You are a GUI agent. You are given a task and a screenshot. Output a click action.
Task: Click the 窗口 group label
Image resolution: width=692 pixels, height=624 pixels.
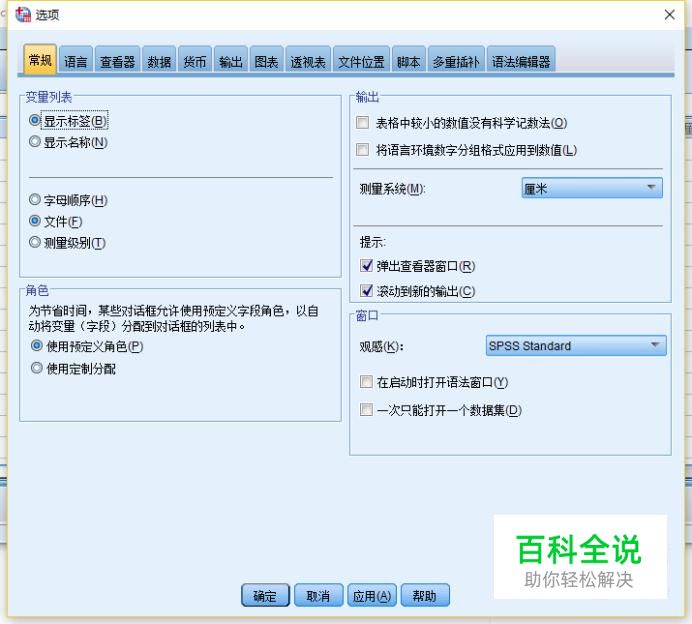pyautogui.click(x=367, y=316)
